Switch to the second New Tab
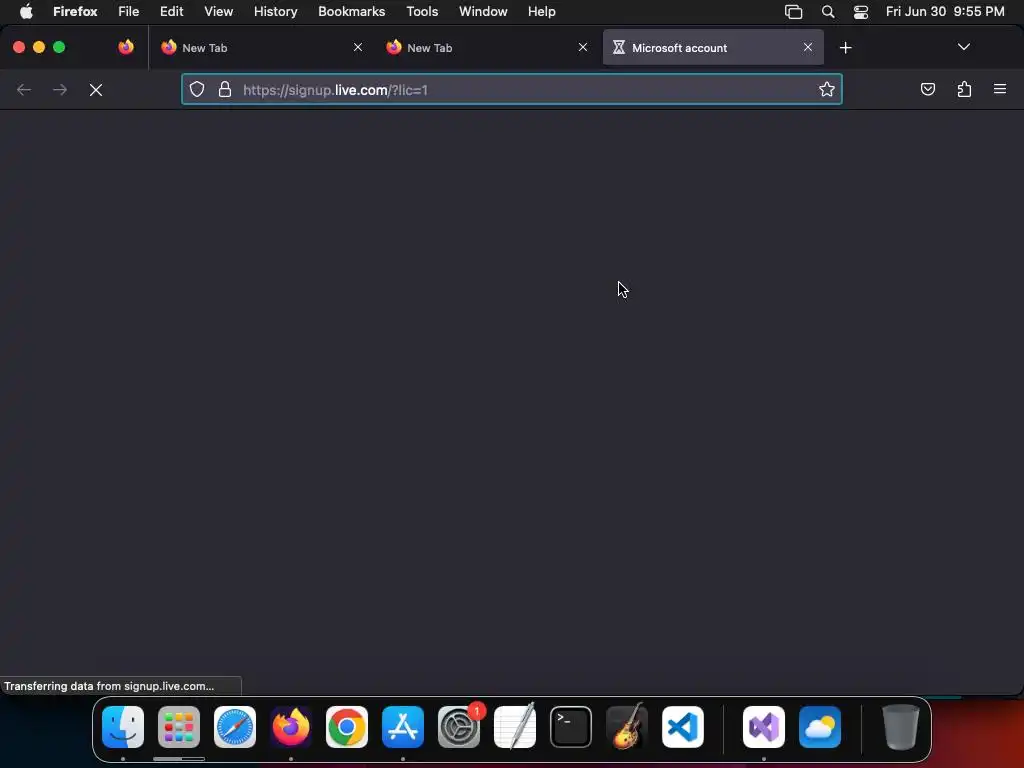The image size is (1024, 768). point(487,48)
